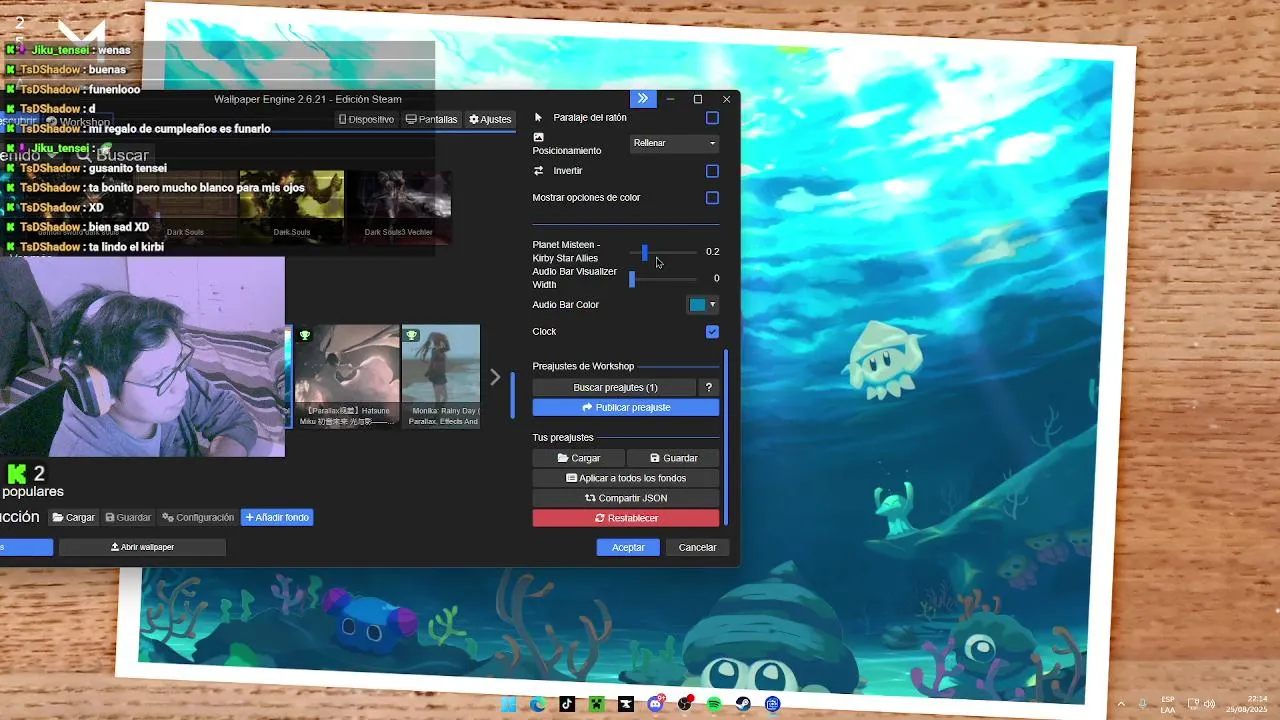1280x720 pixels.
Task: Open CurseForge anvil icon in the taskbar
Action: (x=626, y=704)
